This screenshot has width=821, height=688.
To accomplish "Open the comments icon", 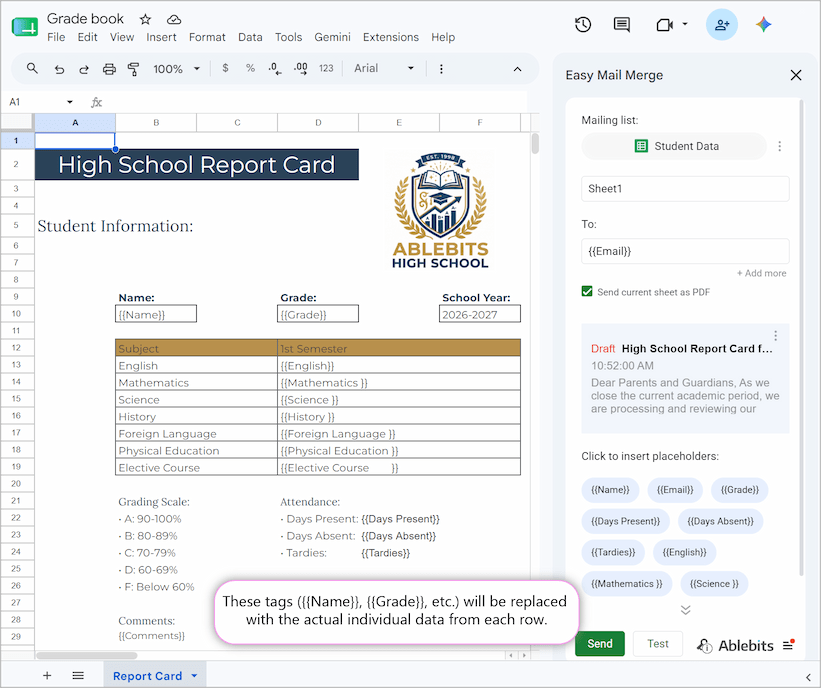I will coord(622,25).
